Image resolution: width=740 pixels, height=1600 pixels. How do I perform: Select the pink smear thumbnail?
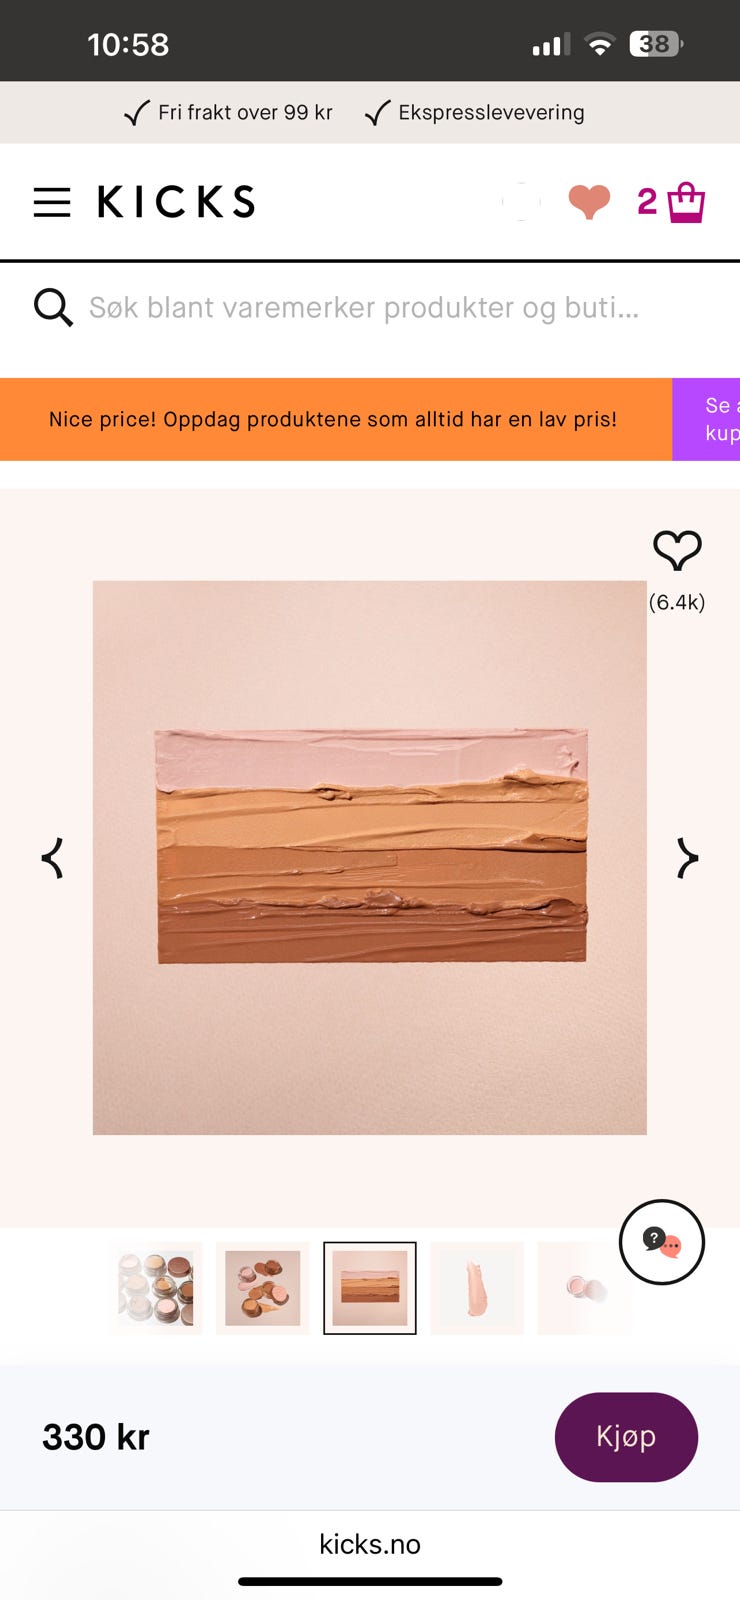click(x=477, y=1288)
